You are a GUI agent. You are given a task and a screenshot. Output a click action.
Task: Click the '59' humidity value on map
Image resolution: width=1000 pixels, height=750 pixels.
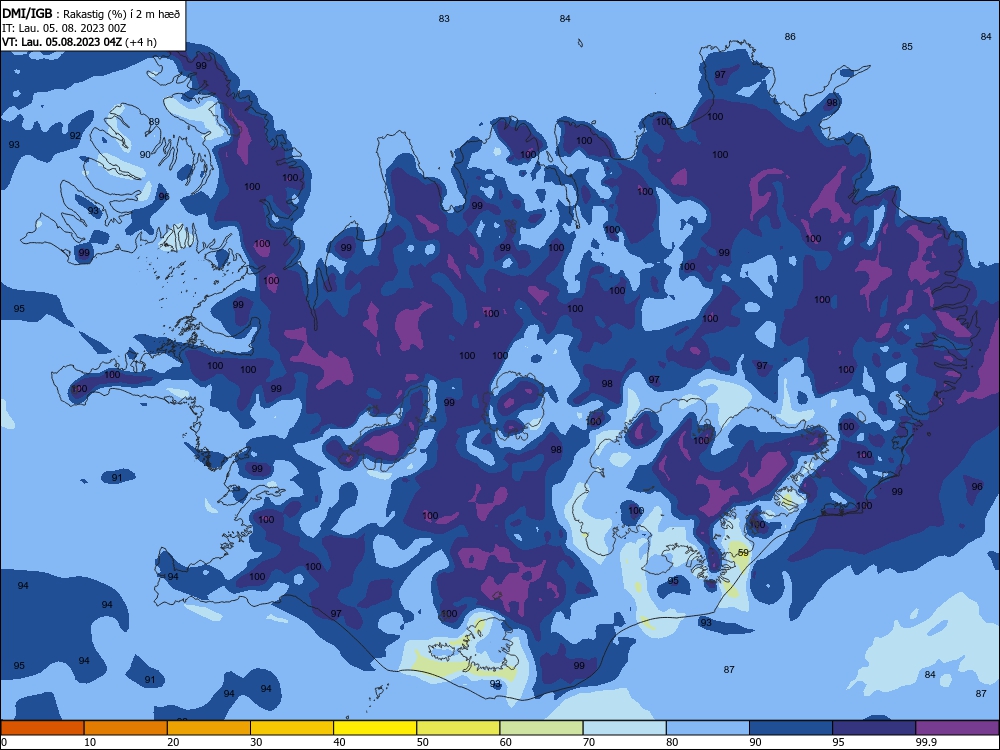pyautogui.click(x=743, y=552)
